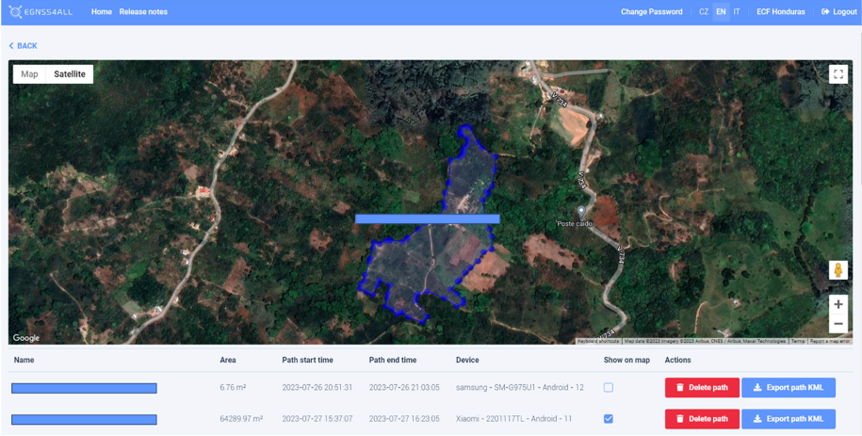
Task: Enable Show on map for samsung path
Action: tap(608, 387)
